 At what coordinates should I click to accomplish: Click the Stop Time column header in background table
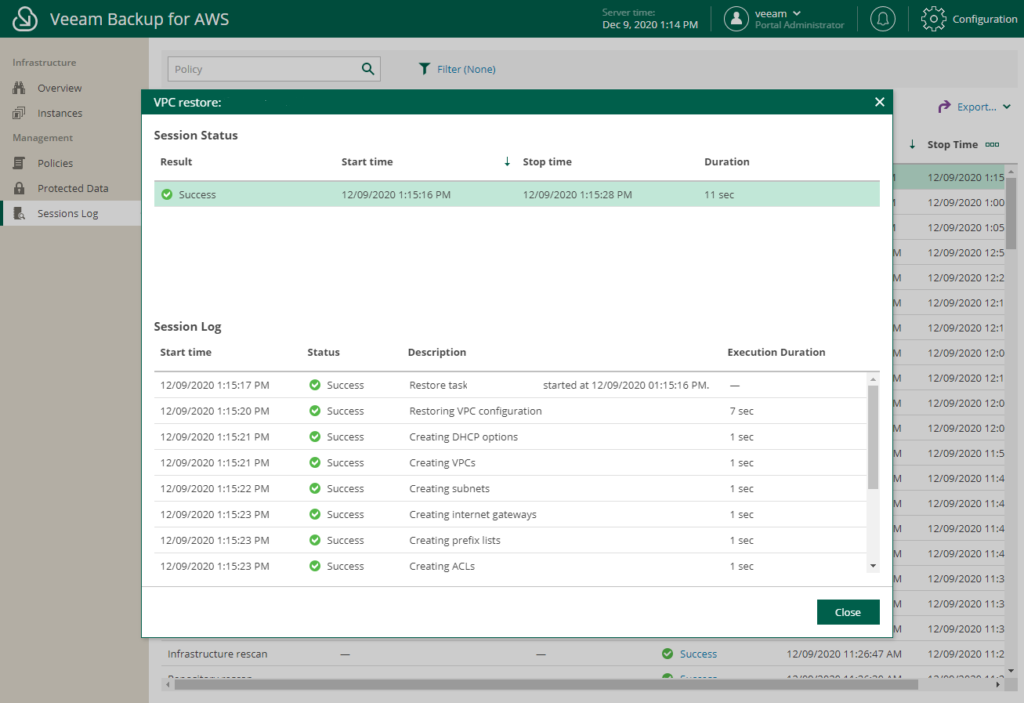(x=952, y=144)
